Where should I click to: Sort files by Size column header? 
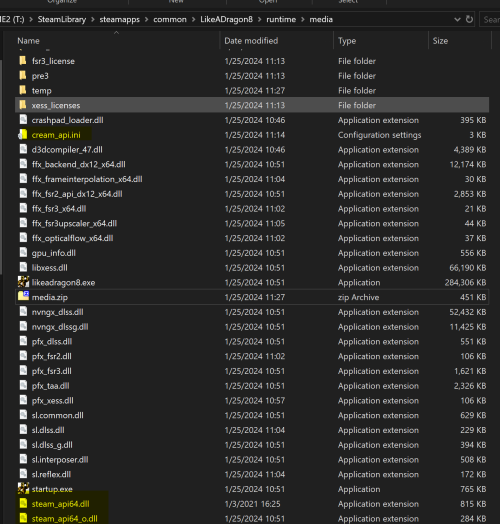(x=440, y=41)
